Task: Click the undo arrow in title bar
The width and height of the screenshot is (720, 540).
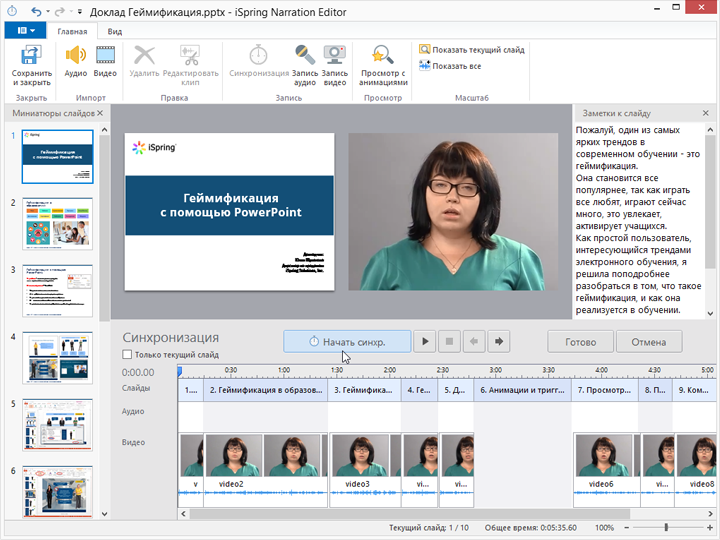Action: pos(36,11)
